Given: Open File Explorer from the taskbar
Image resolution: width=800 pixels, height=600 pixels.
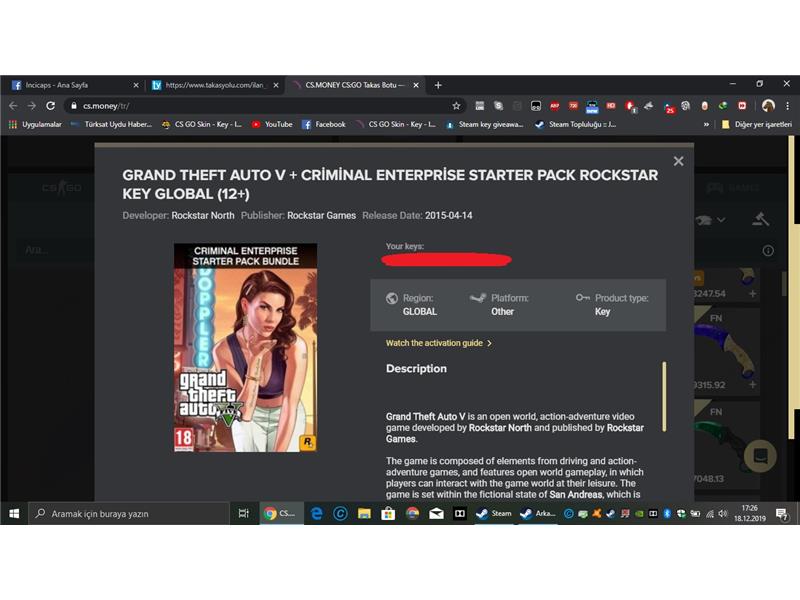Looking at the screenshot, I should click(x=364, y=513).
